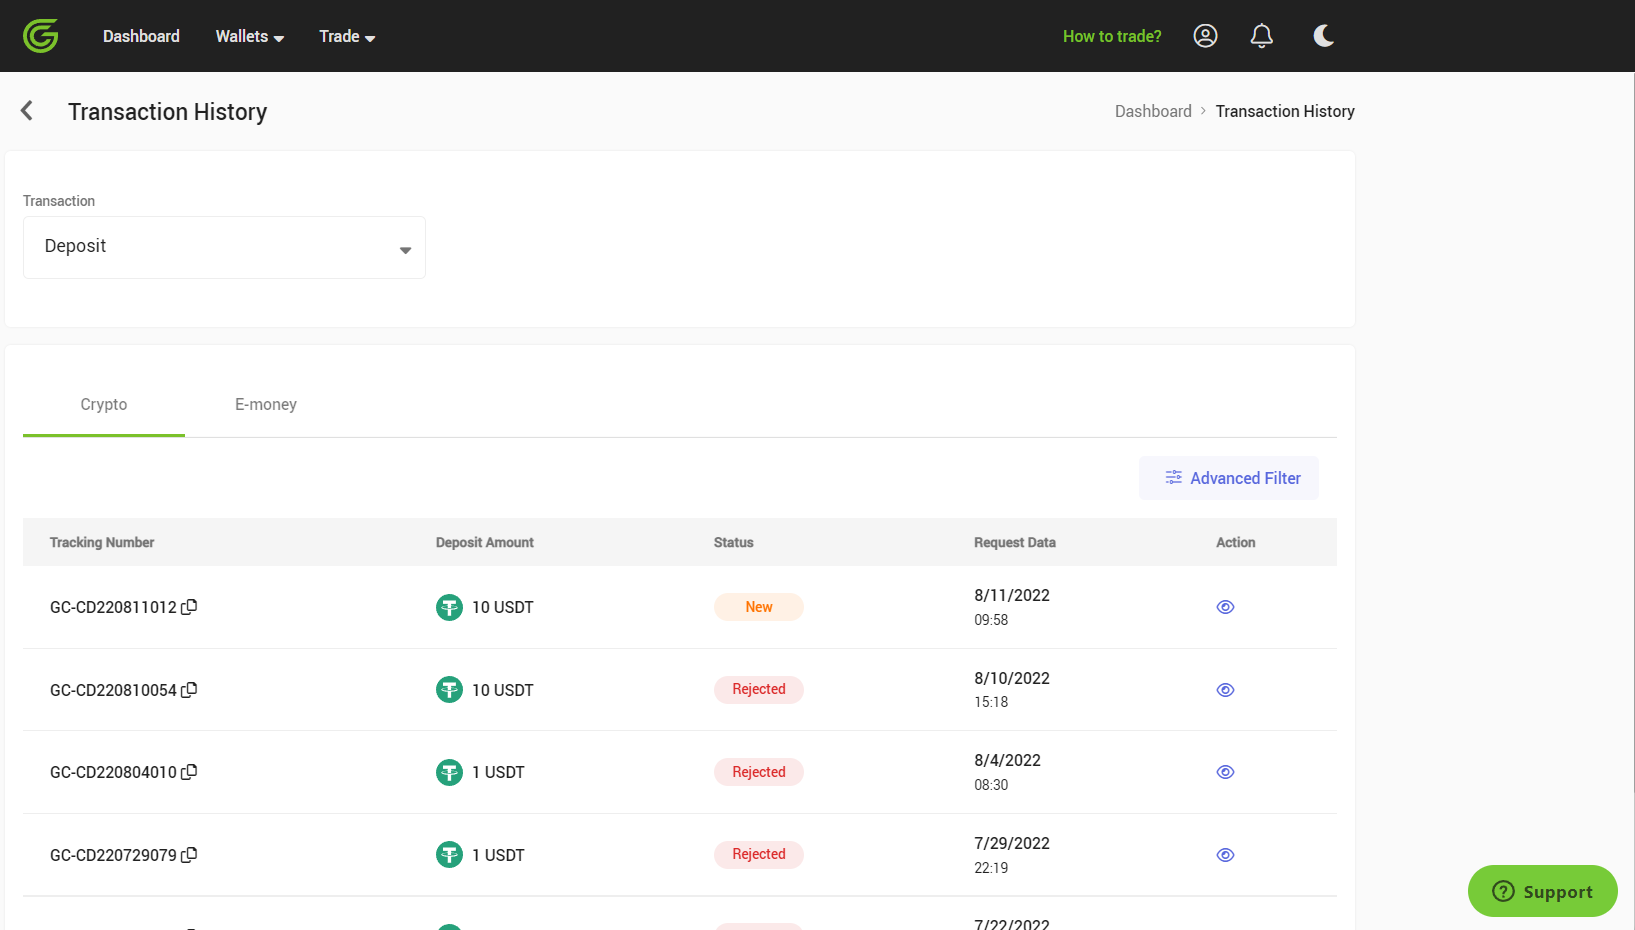
Task: Click the 8/4/2022 request date
Action: (1008, 760)
